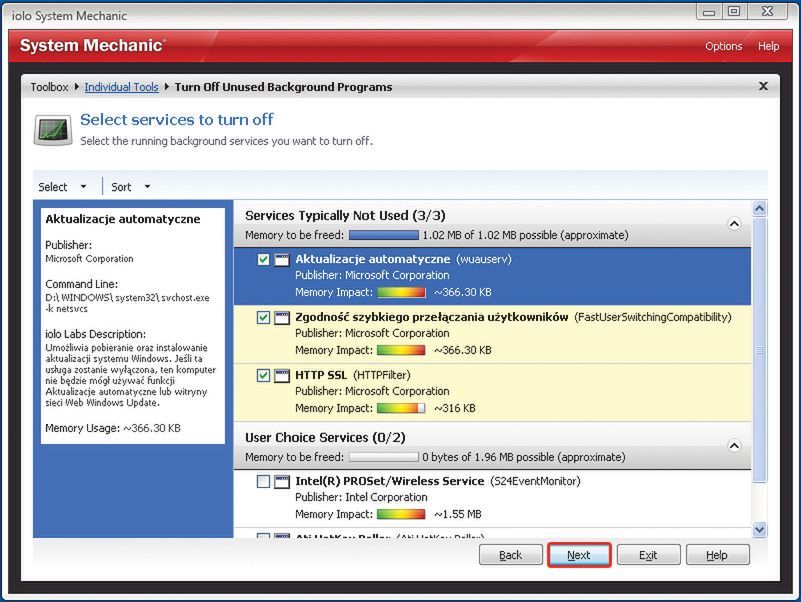Uncheck Zgodność szybkiego przełączania użytkowników service

(x=263, y=318)
